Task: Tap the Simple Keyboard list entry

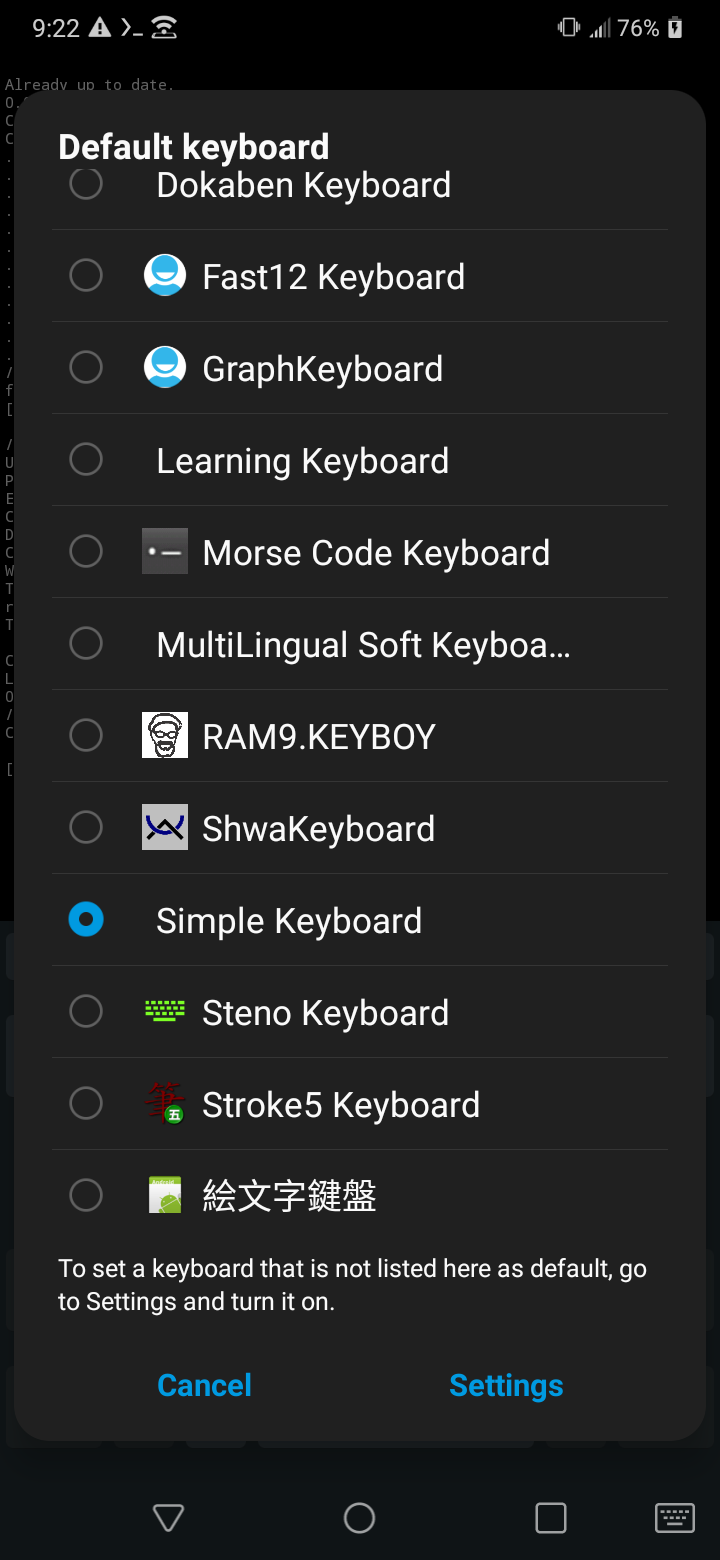Action: (x=289, y=919)
